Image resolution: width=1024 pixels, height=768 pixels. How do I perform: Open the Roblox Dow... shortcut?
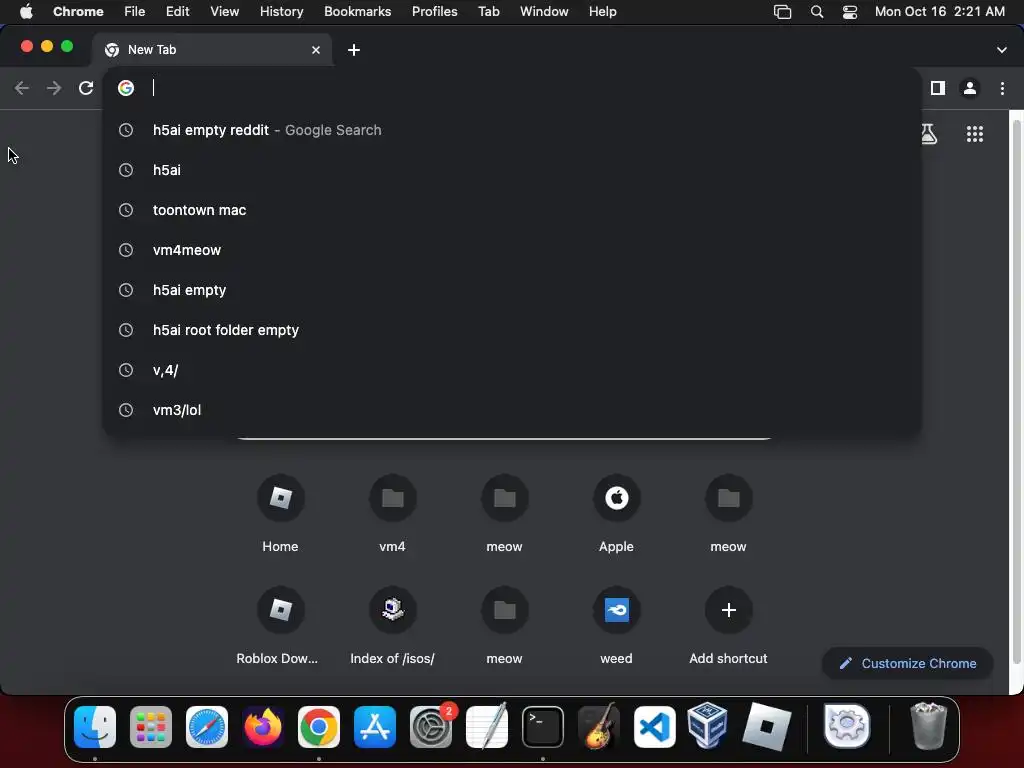[x=280, y=610]
